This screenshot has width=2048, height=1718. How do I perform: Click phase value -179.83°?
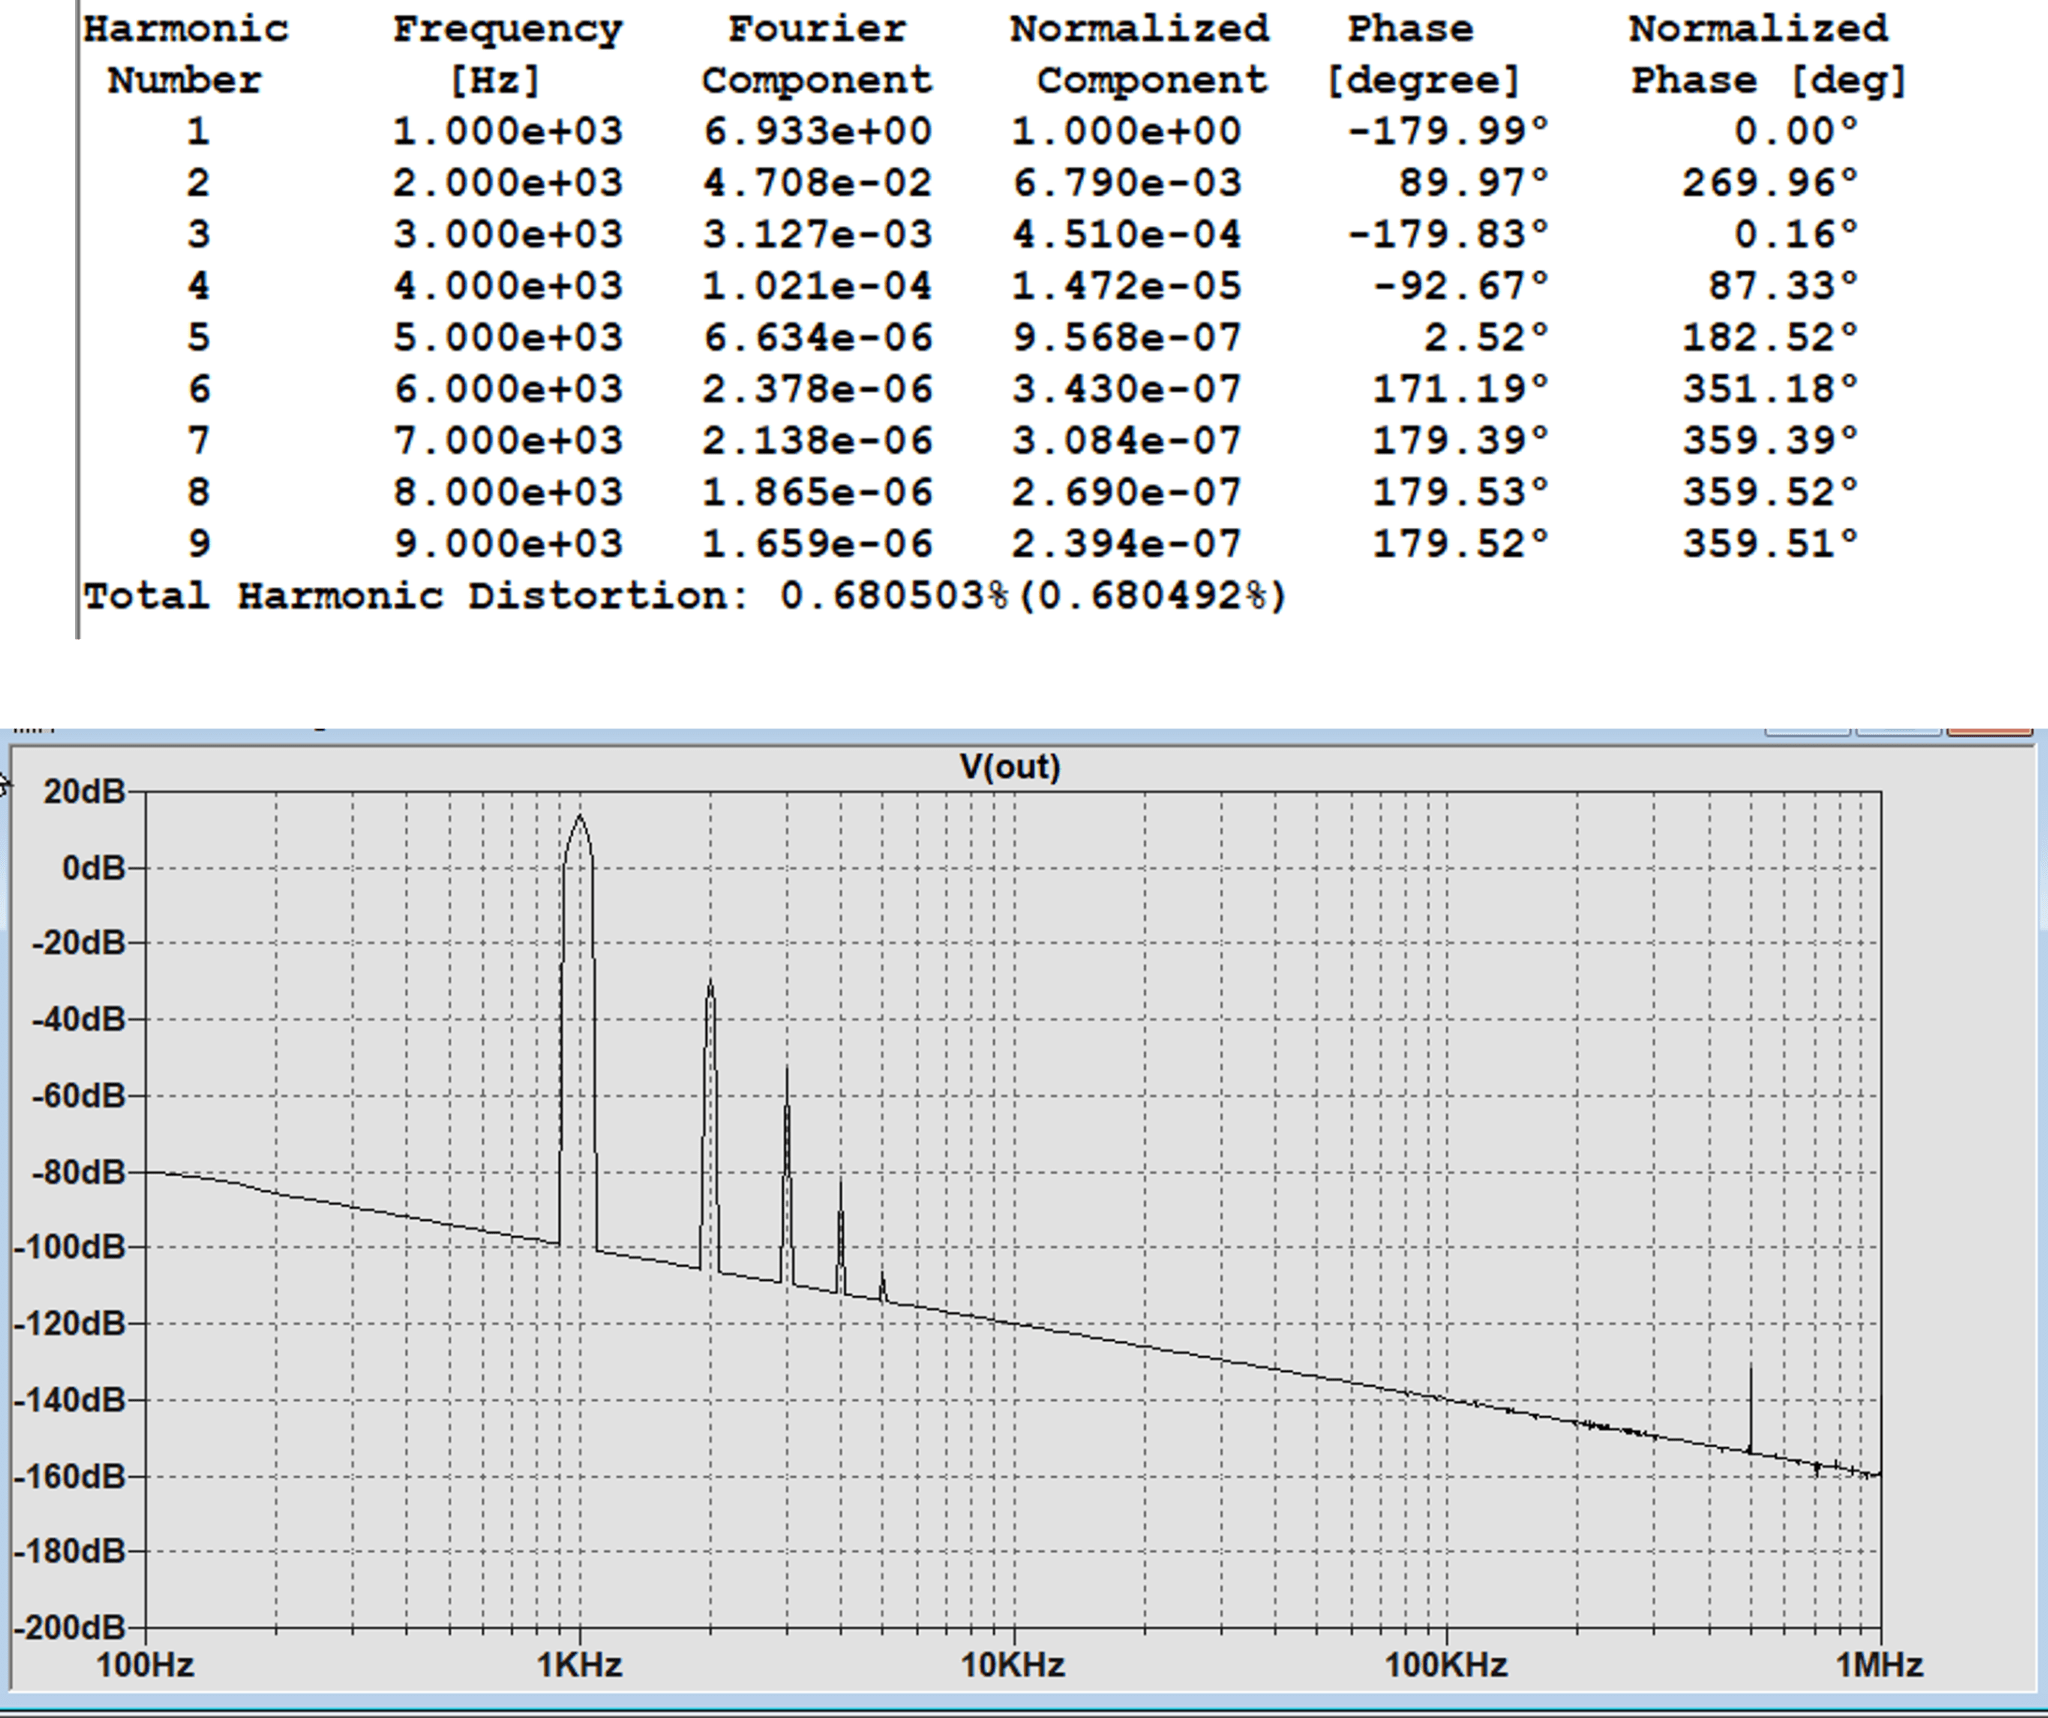pyautogui.click(x=1449, y=234)
